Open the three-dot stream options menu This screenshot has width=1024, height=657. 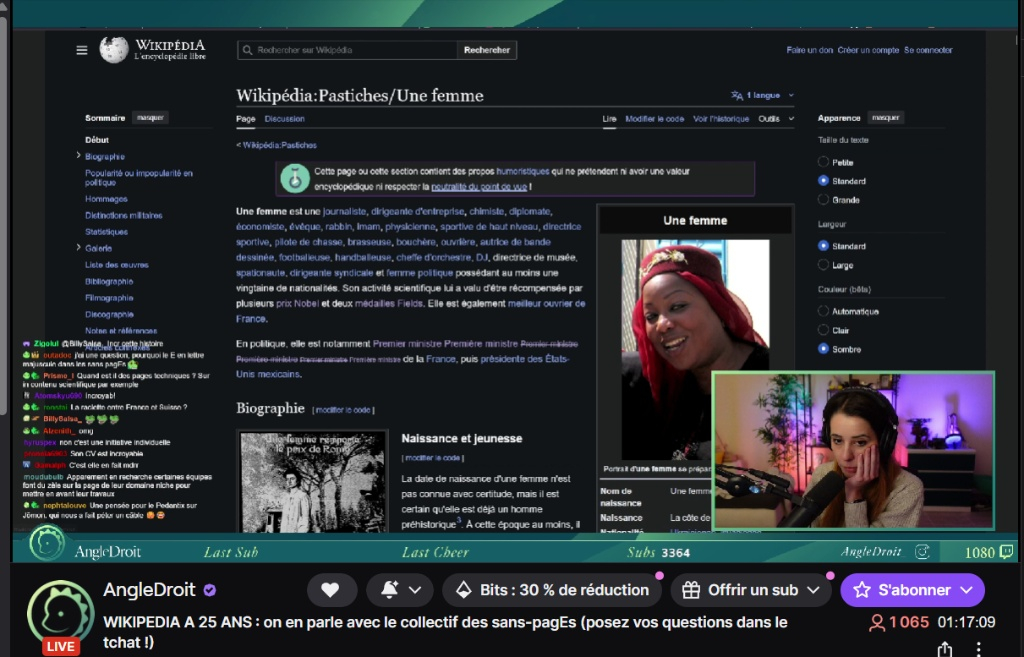tap(979, 649)
